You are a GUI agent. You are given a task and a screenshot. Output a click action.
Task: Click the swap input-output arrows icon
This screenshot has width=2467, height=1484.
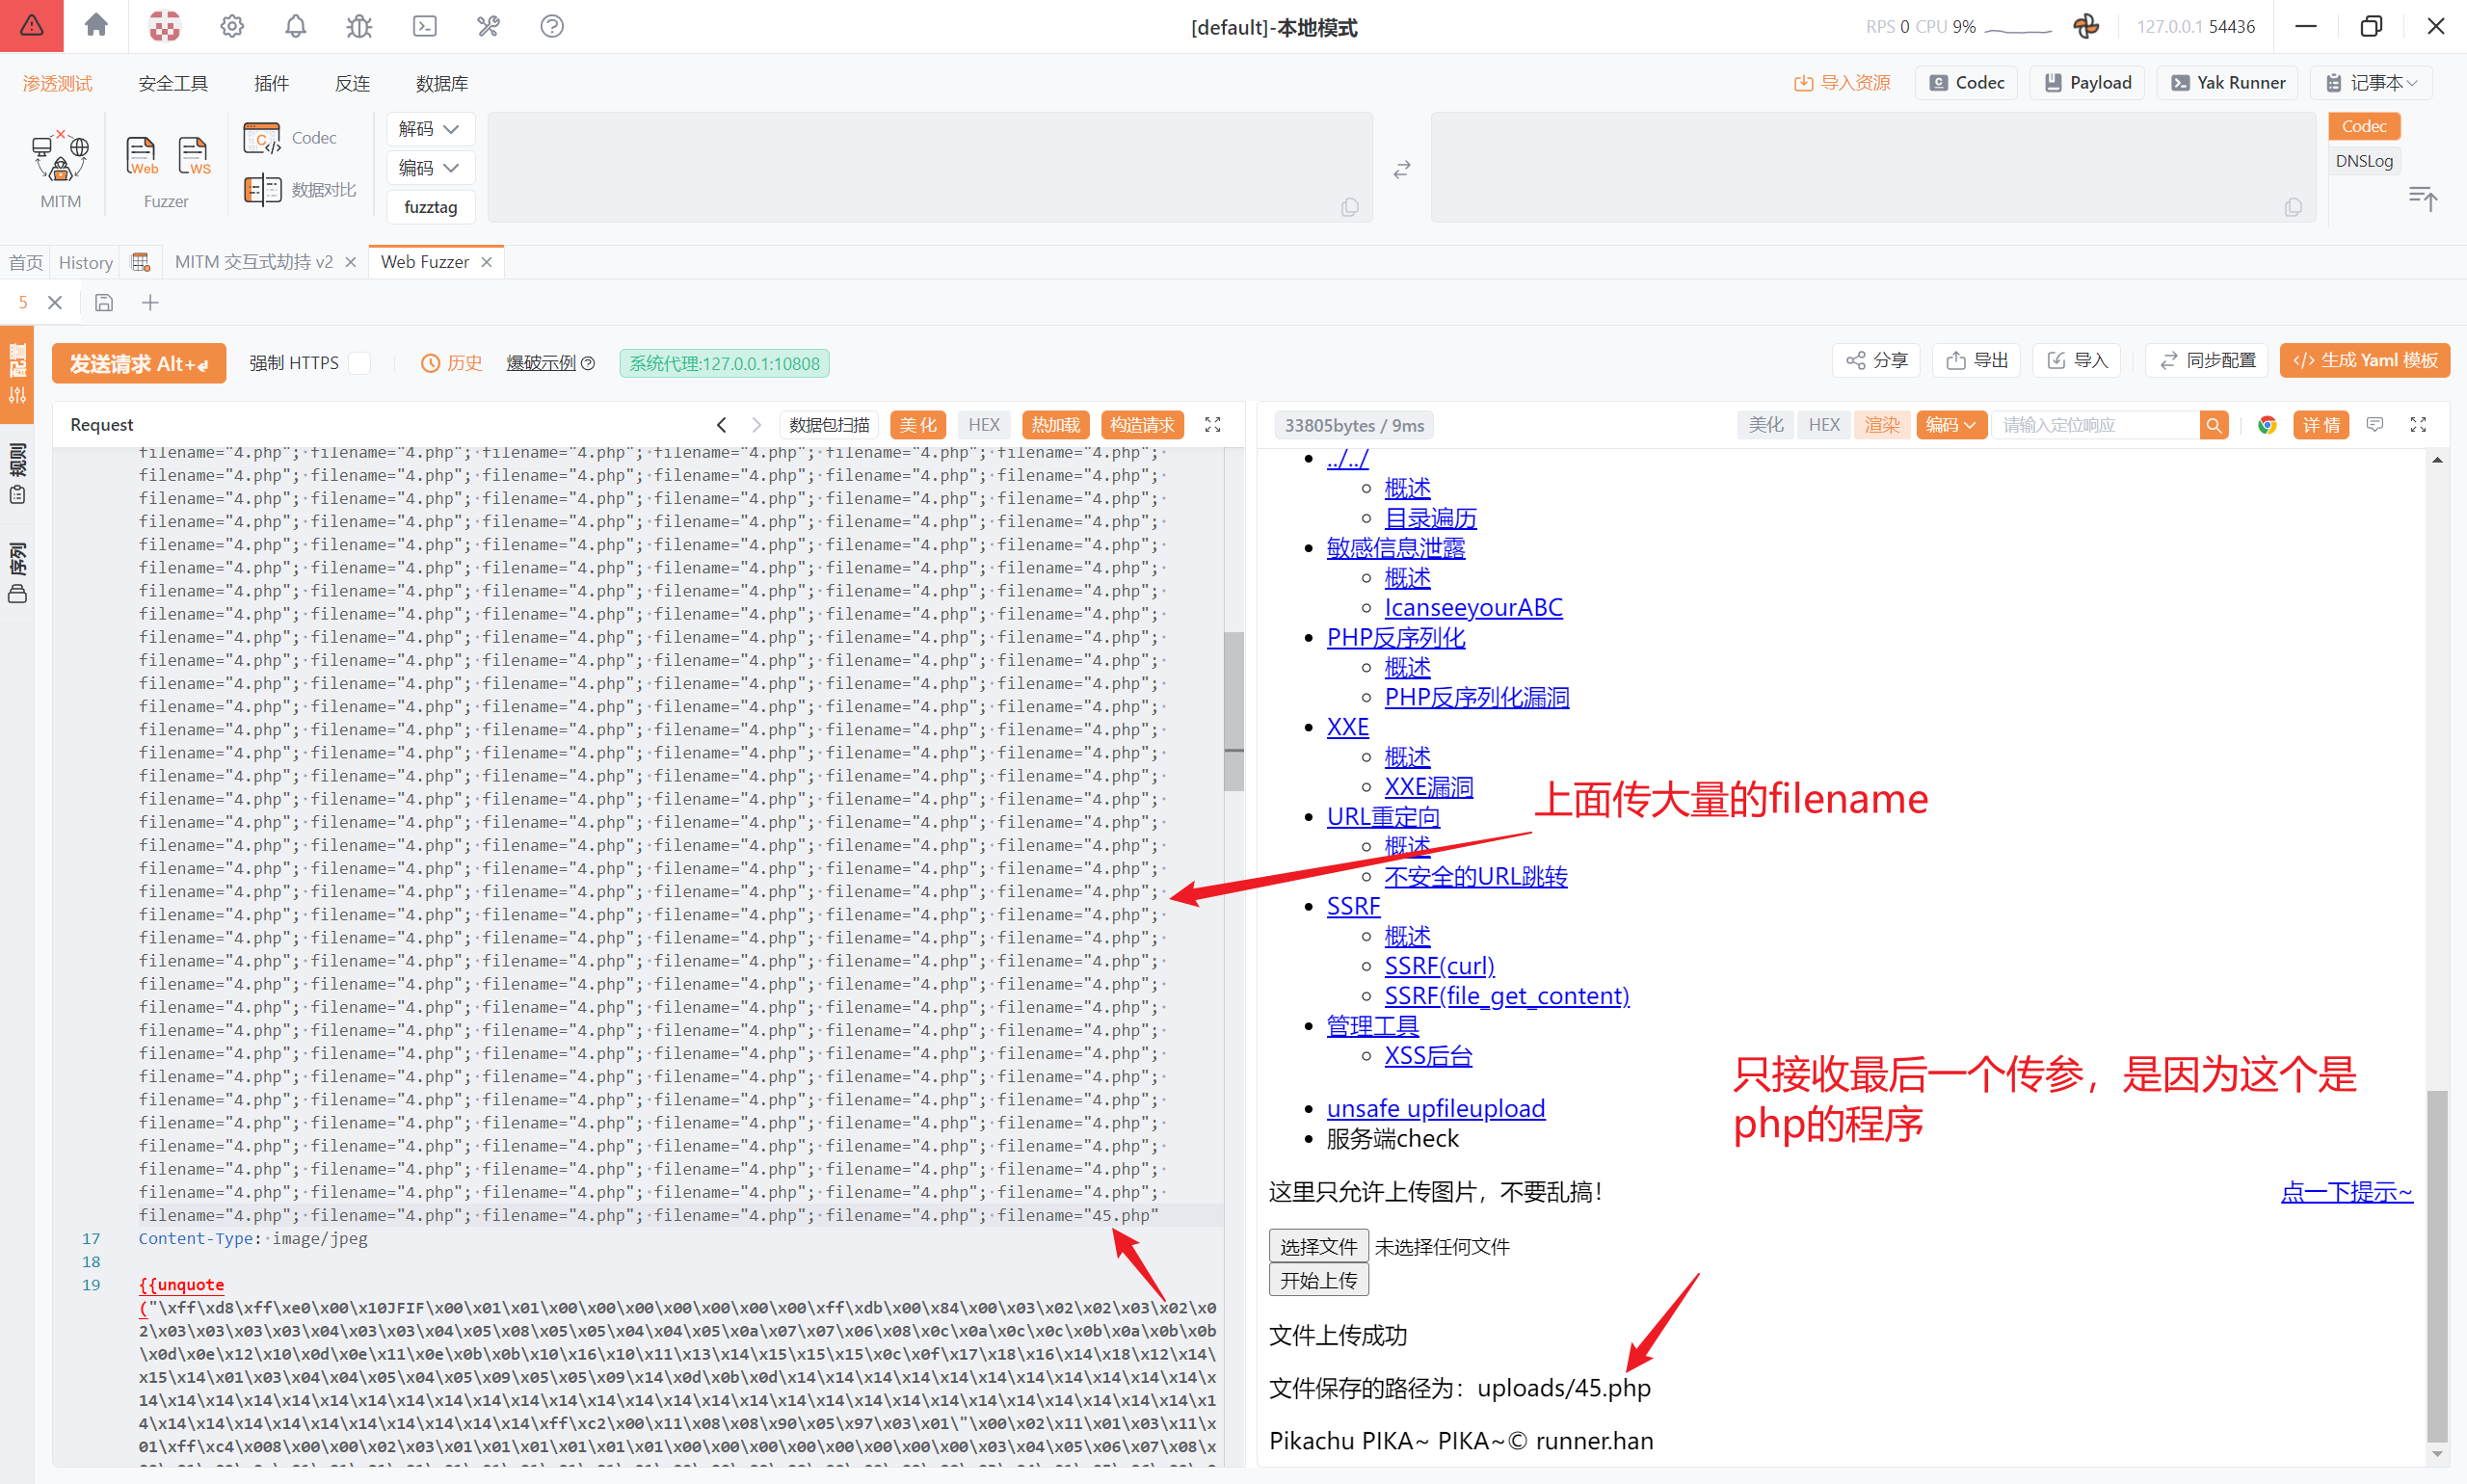[x=1402, y=170]
